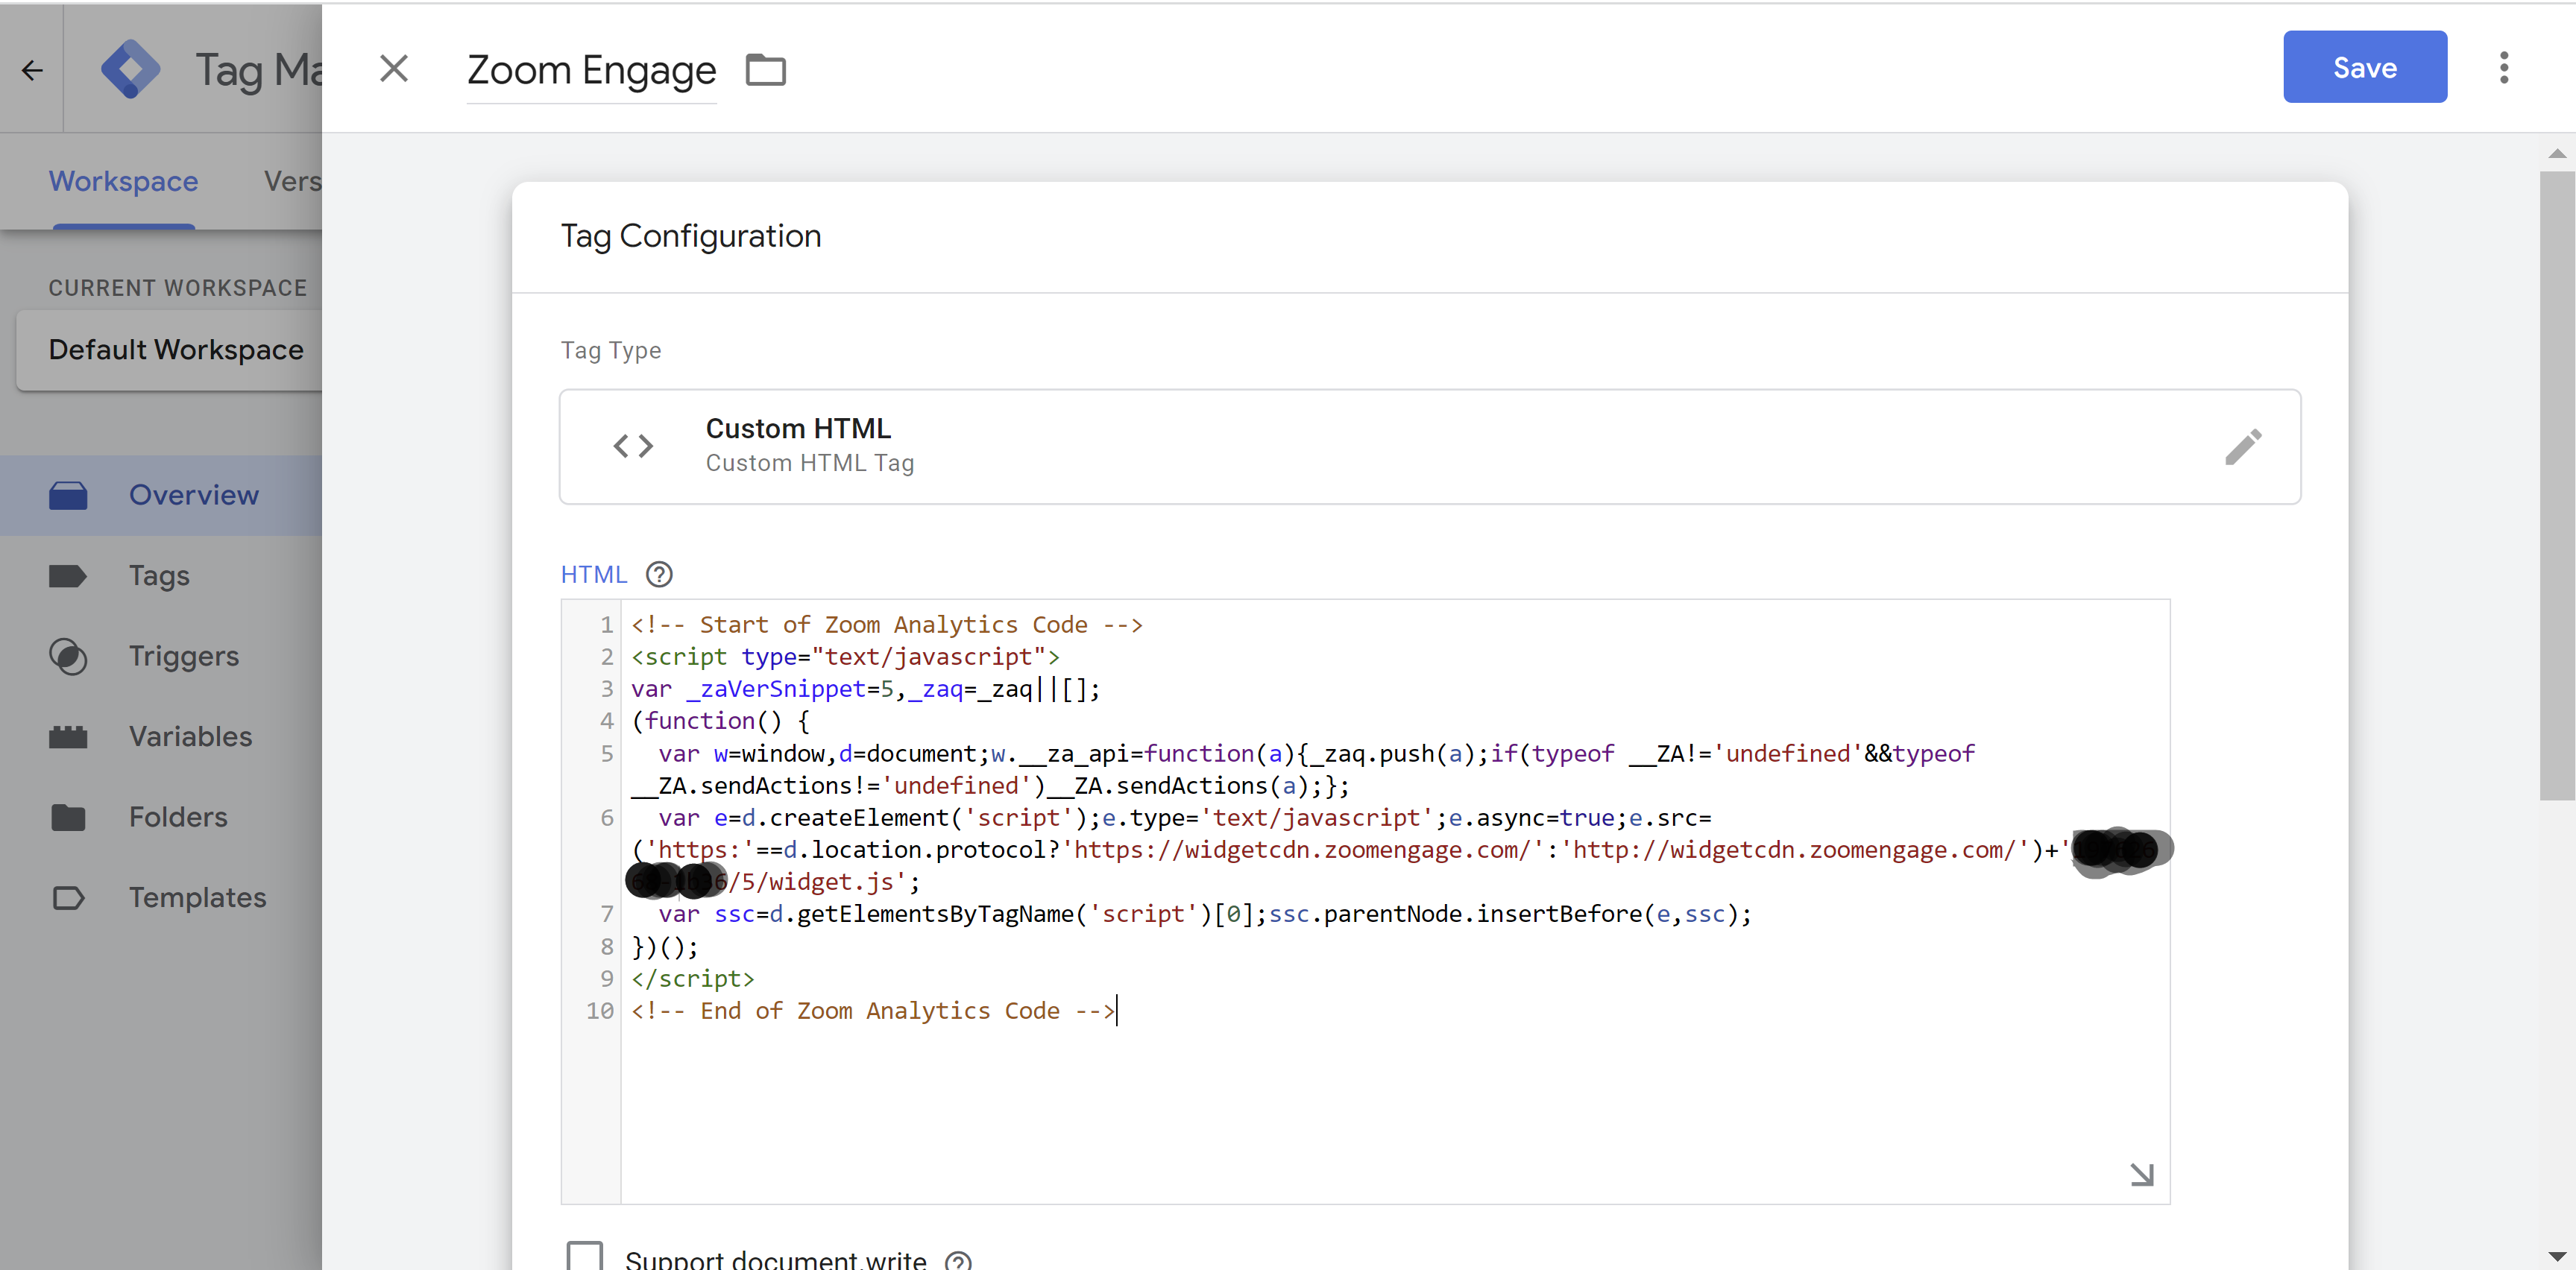2576x1270 pixels.
Task: Click the Custom HTML code brackets icon
Action: (x=633, y=446)
